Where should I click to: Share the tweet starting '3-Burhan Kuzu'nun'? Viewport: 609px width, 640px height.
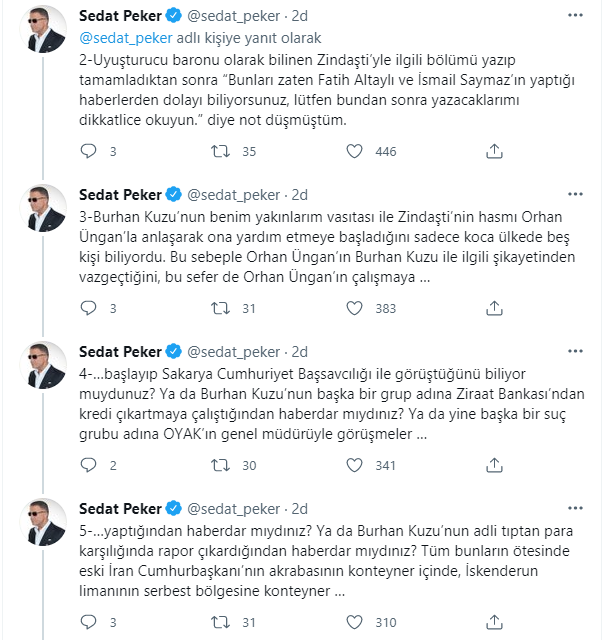pyautogui.click(x=494, y=308)
